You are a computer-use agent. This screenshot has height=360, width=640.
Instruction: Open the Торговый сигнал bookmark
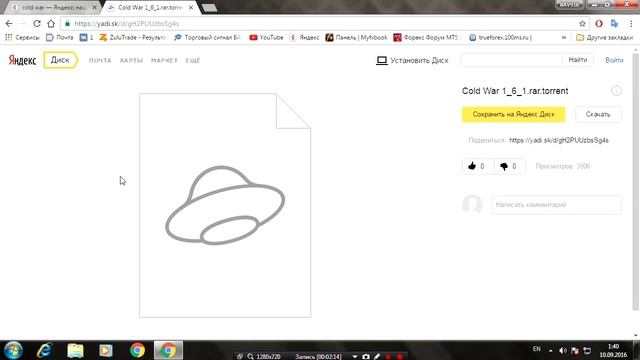tap(207, 37)
